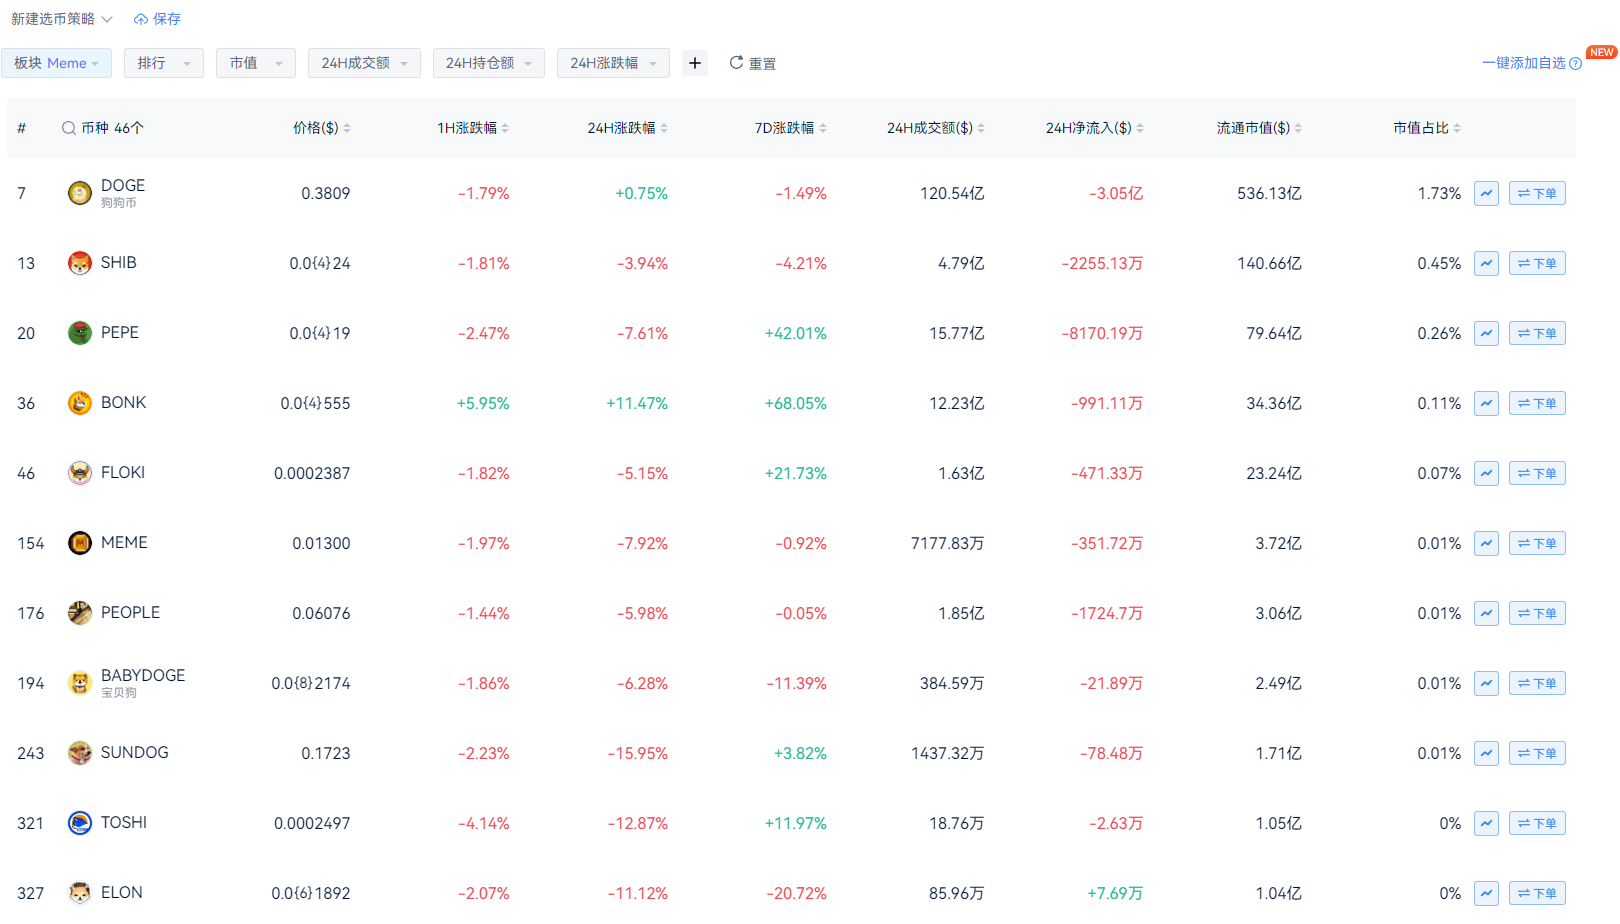Click the BONK coin logo

(x=80, y=403)
